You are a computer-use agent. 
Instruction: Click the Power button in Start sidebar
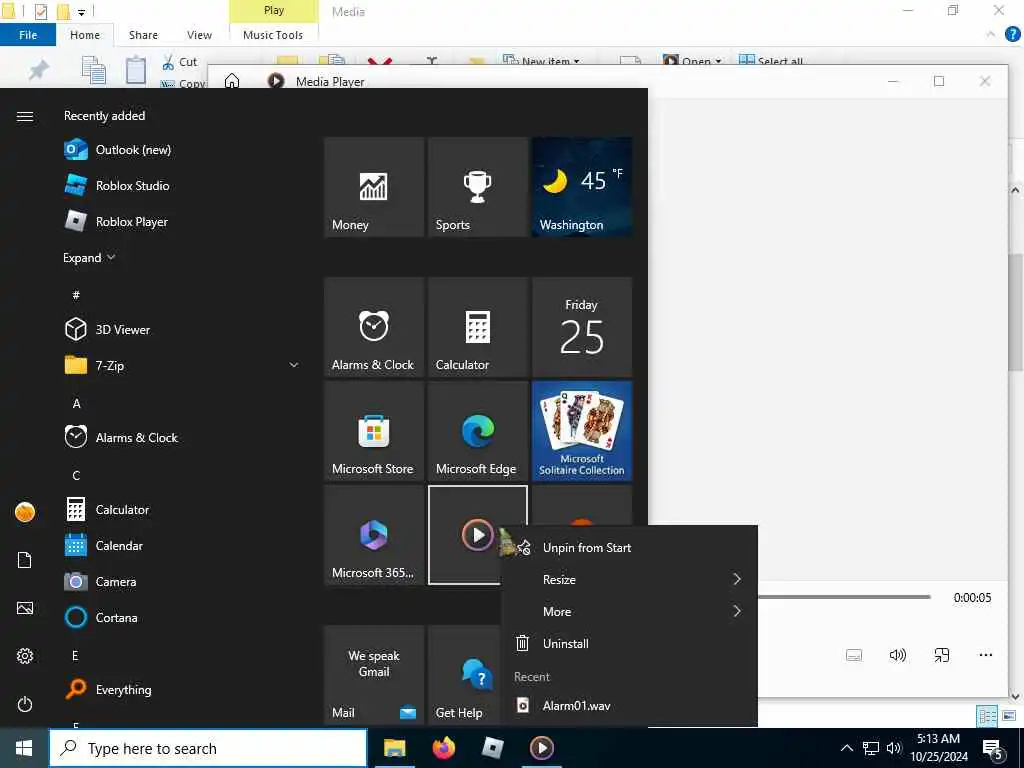pos(25,704)
